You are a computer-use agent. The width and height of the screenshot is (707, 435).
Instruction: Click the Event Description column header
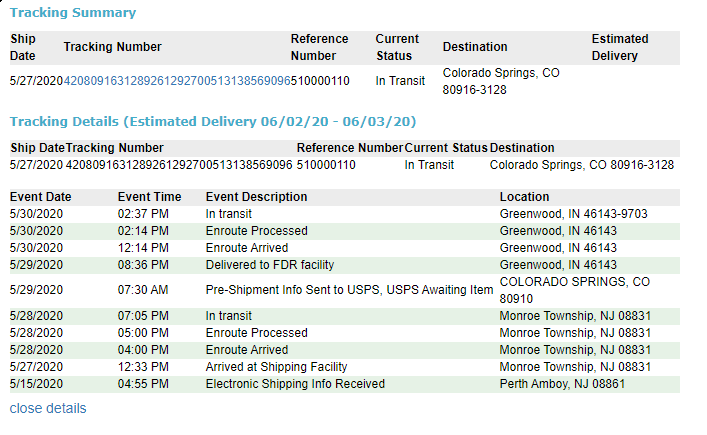pyautogui.click(x=257, y=197)
